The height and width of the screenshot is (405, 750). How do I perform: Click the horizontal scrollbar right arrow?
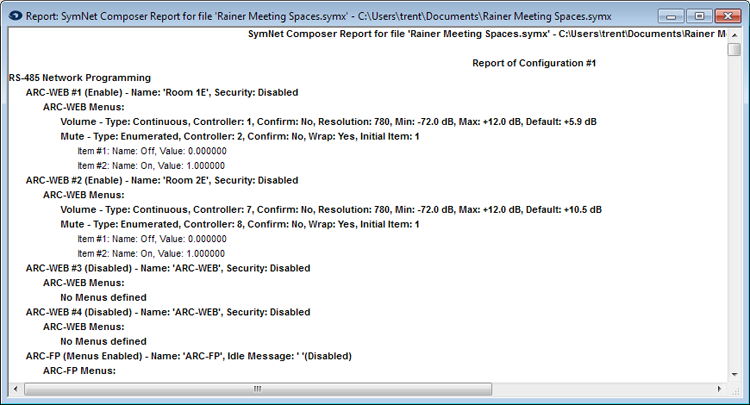tap(720, 389)
